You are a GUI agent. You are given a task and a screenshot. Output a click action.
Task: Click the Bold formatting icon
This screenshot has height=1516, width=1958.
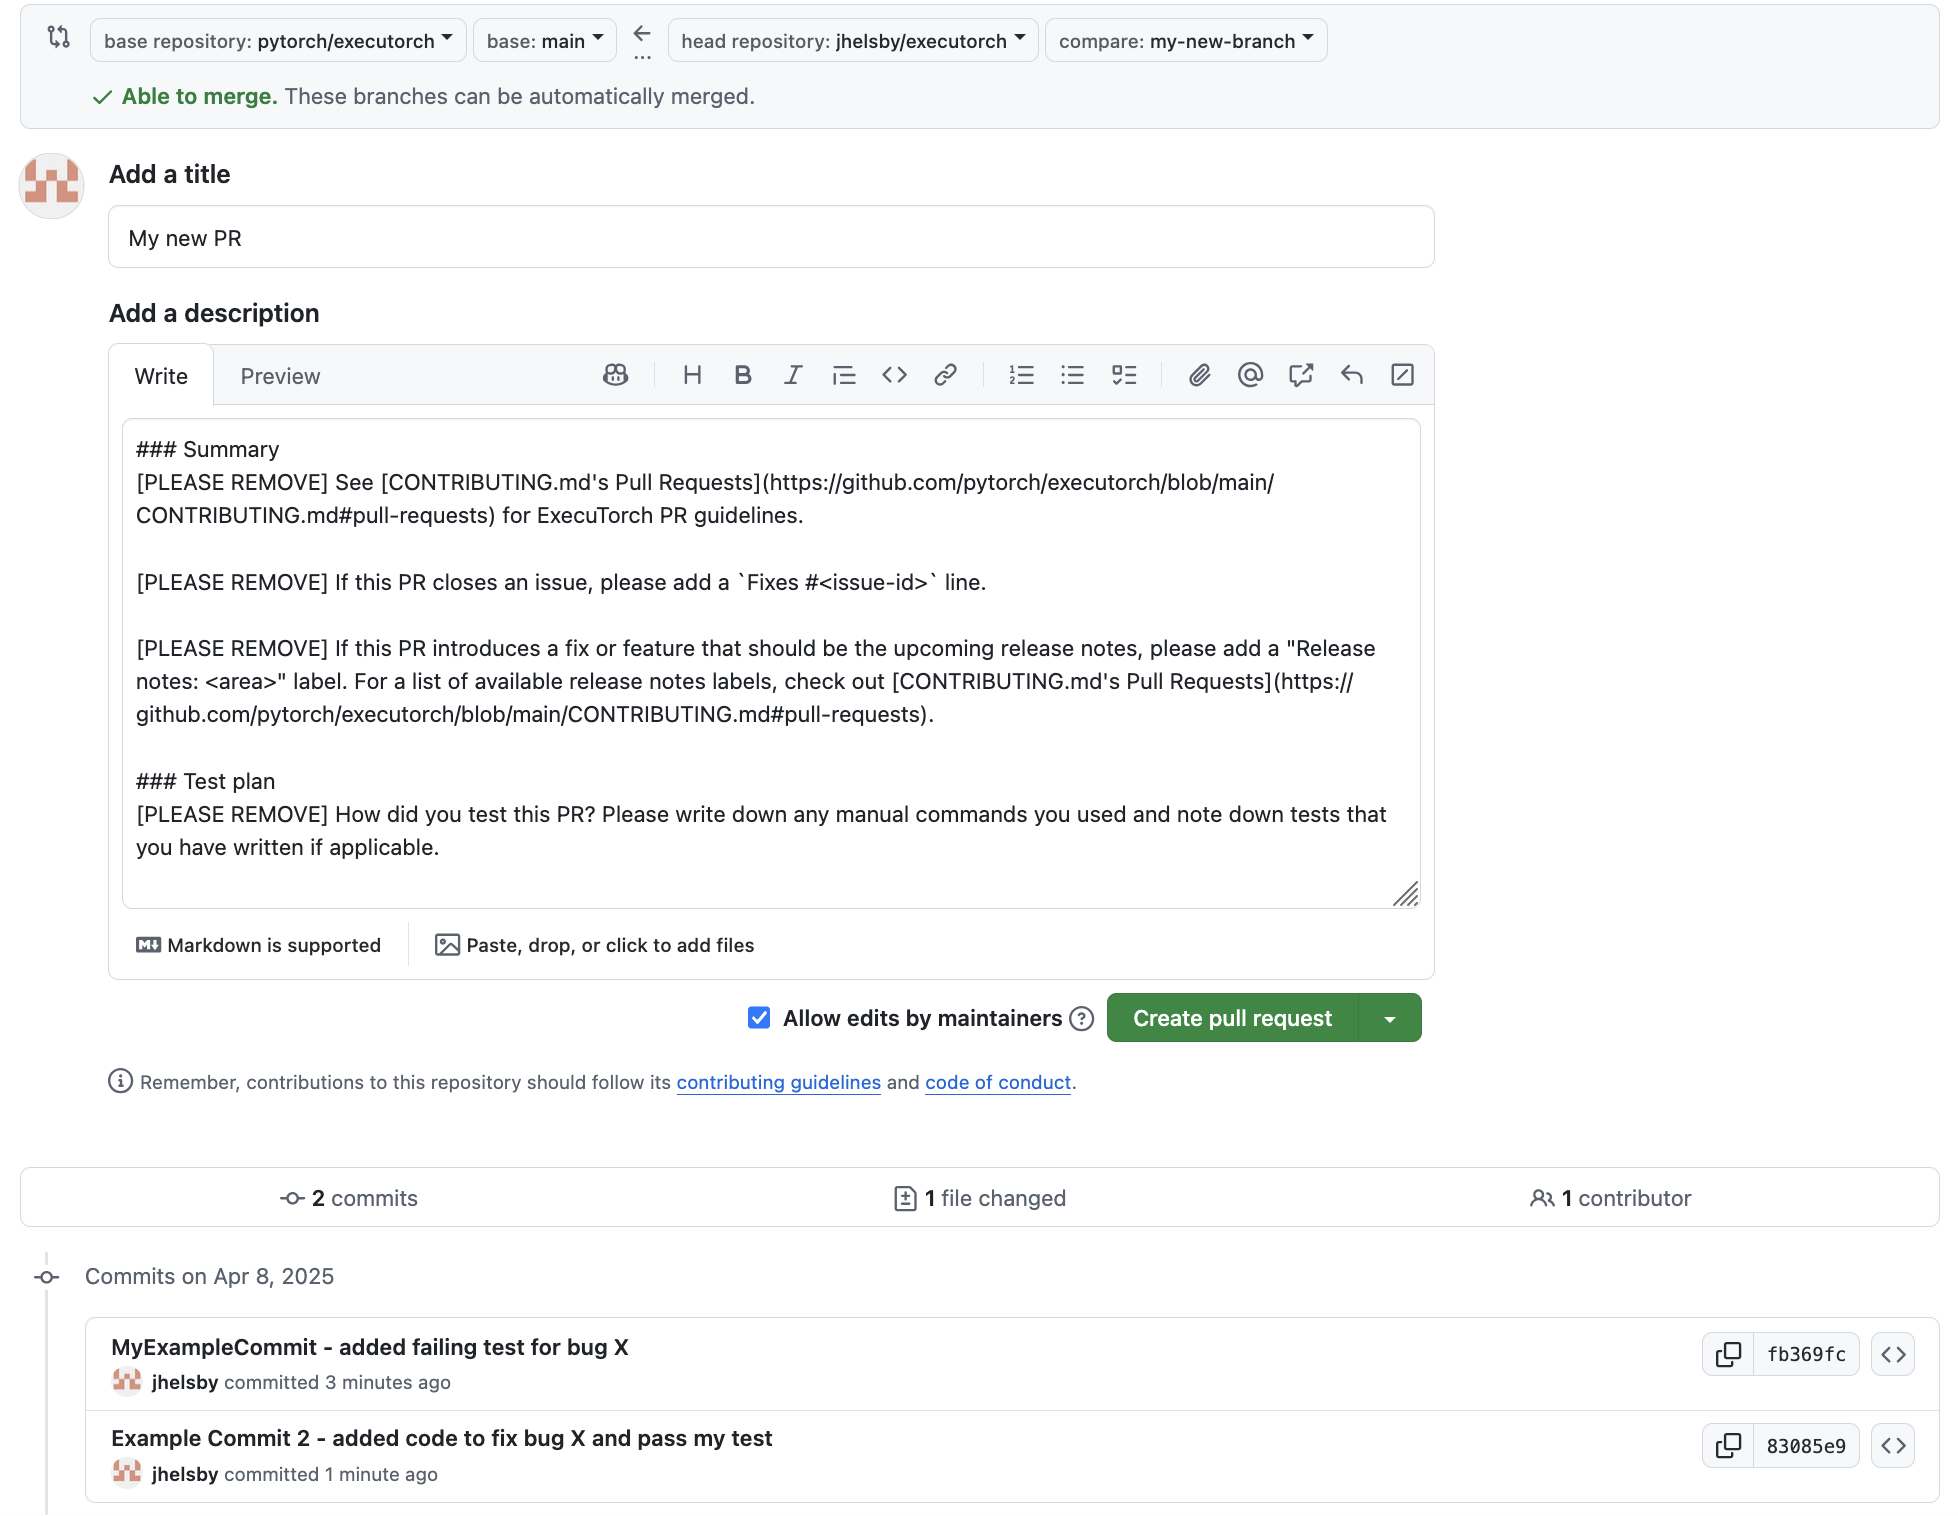742,375
